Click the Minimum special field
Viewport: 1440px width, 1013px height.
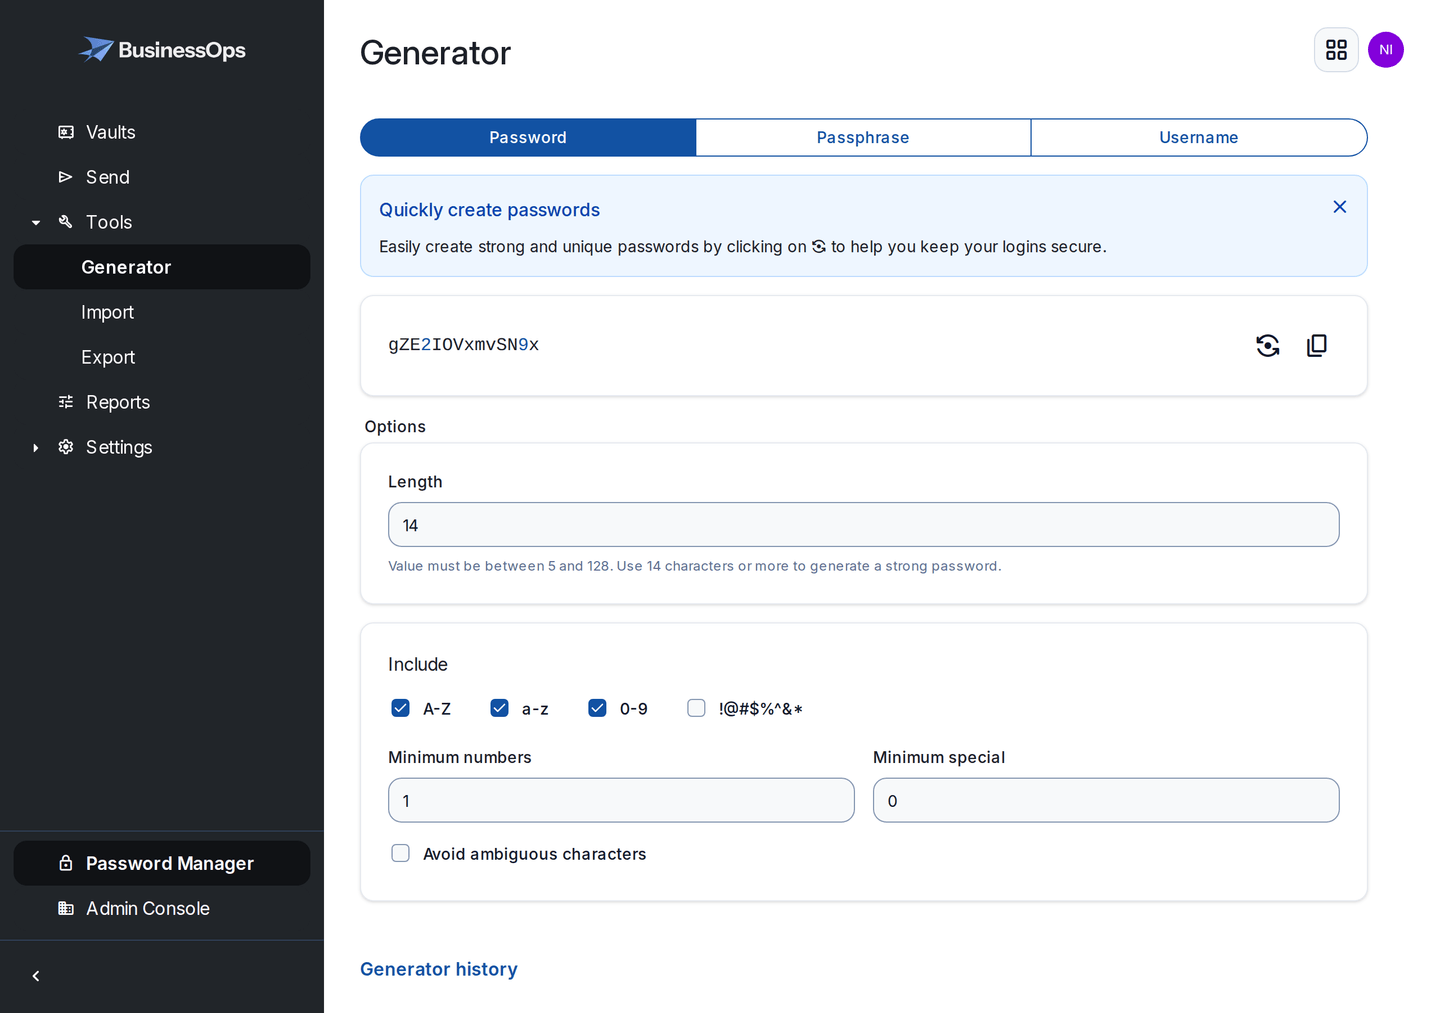click(1106, 800)
